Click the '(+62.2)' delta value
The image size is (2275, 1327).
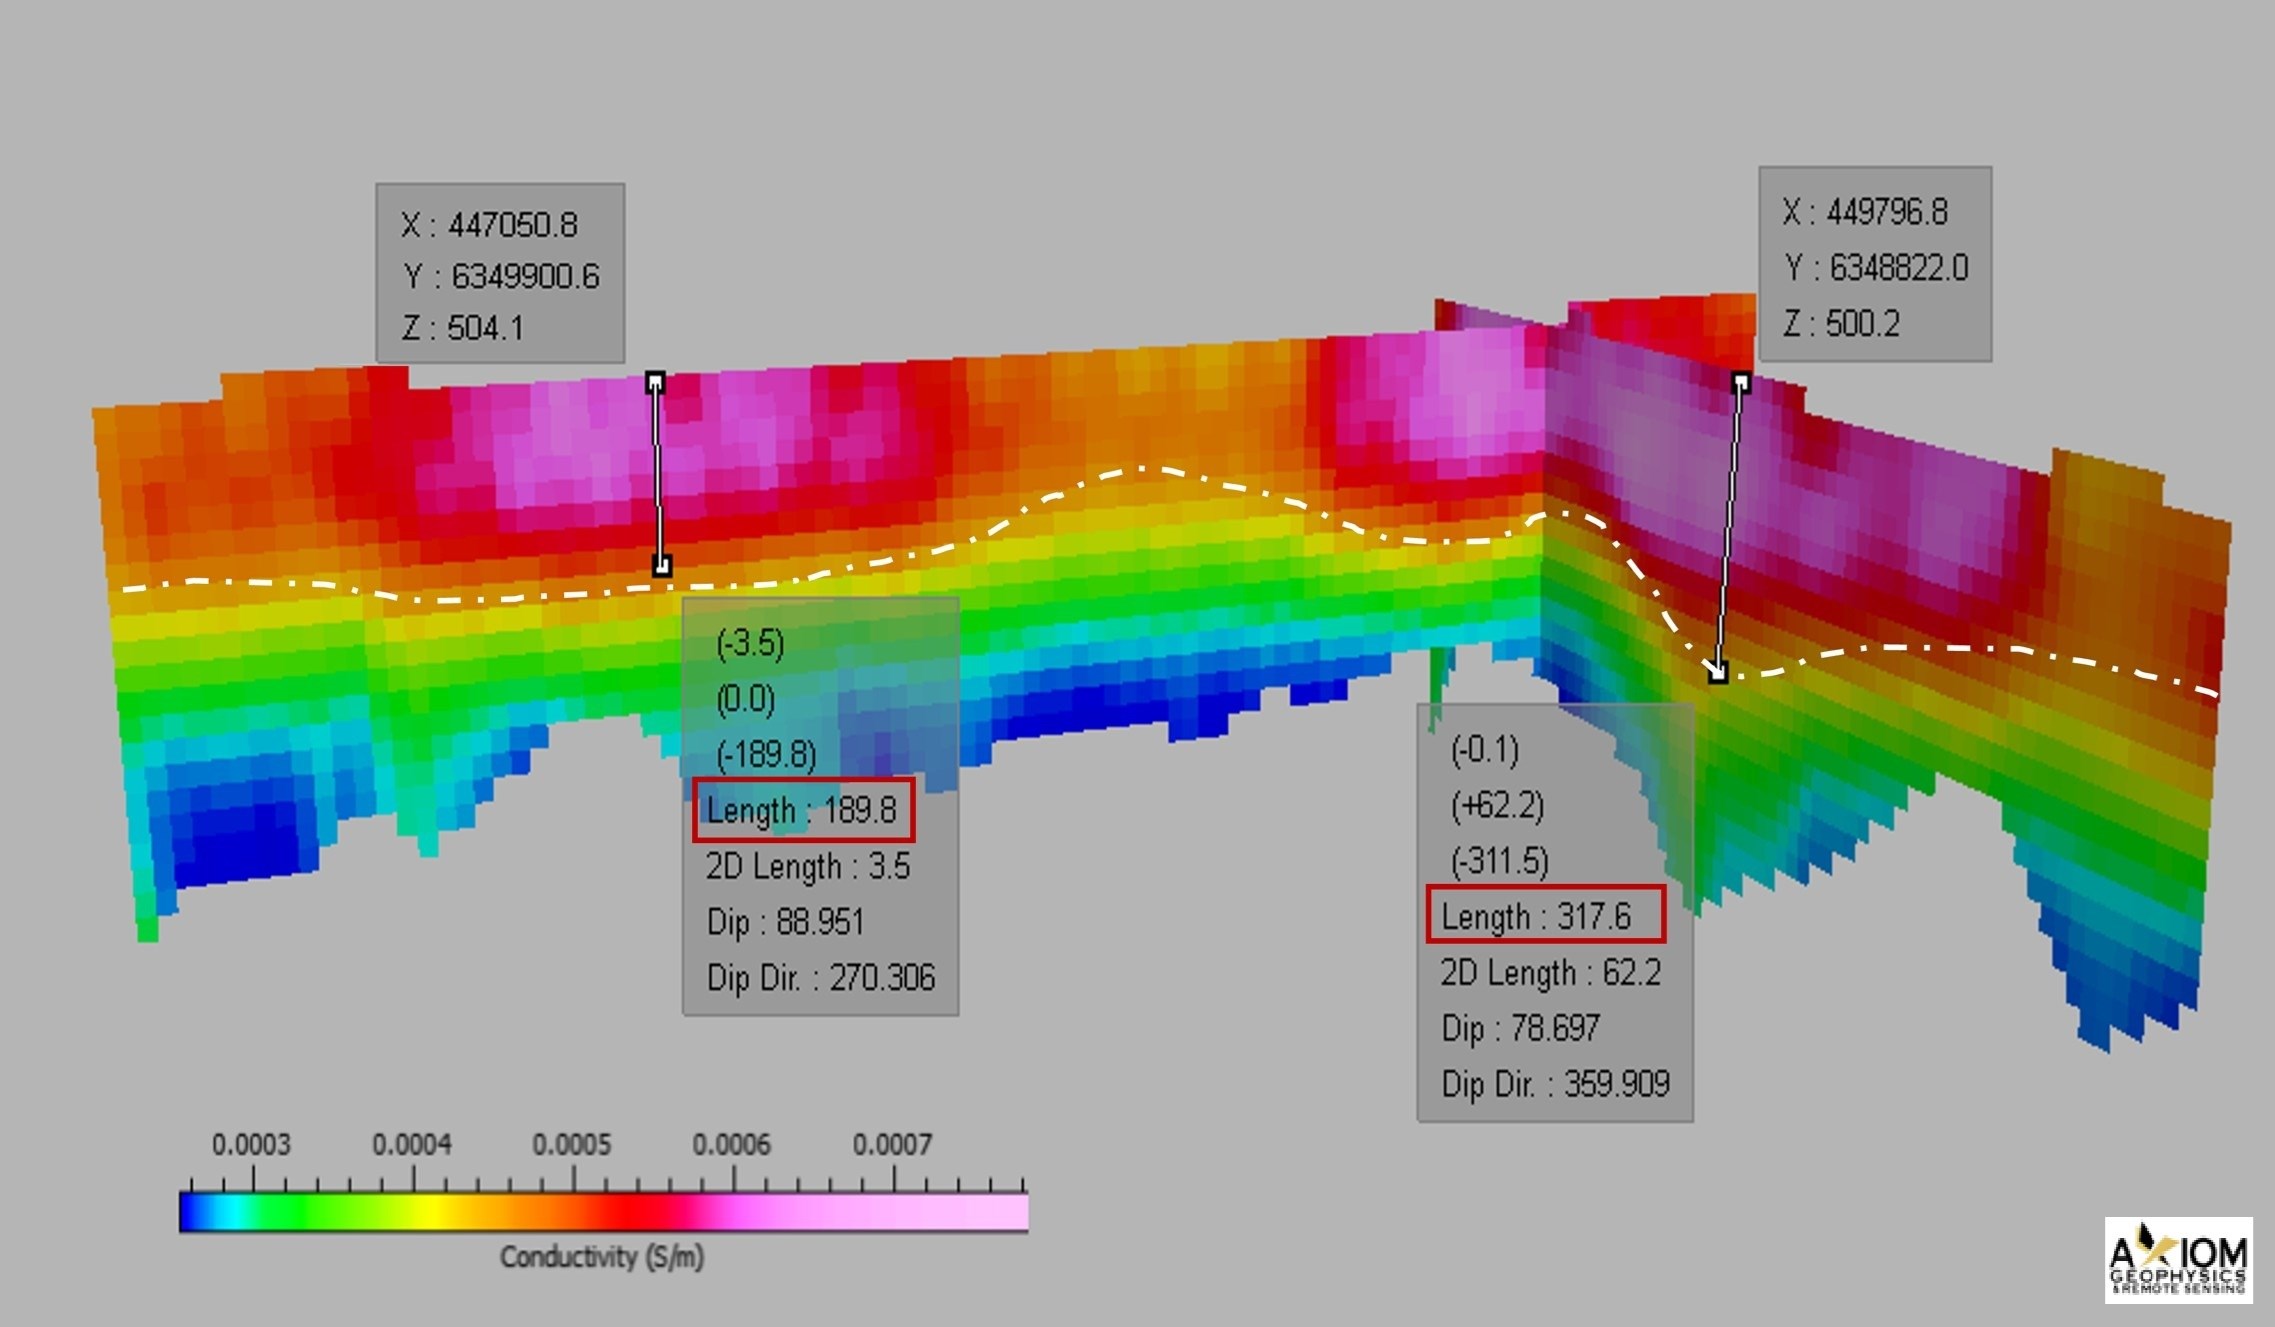click(x=1498, y=805)
